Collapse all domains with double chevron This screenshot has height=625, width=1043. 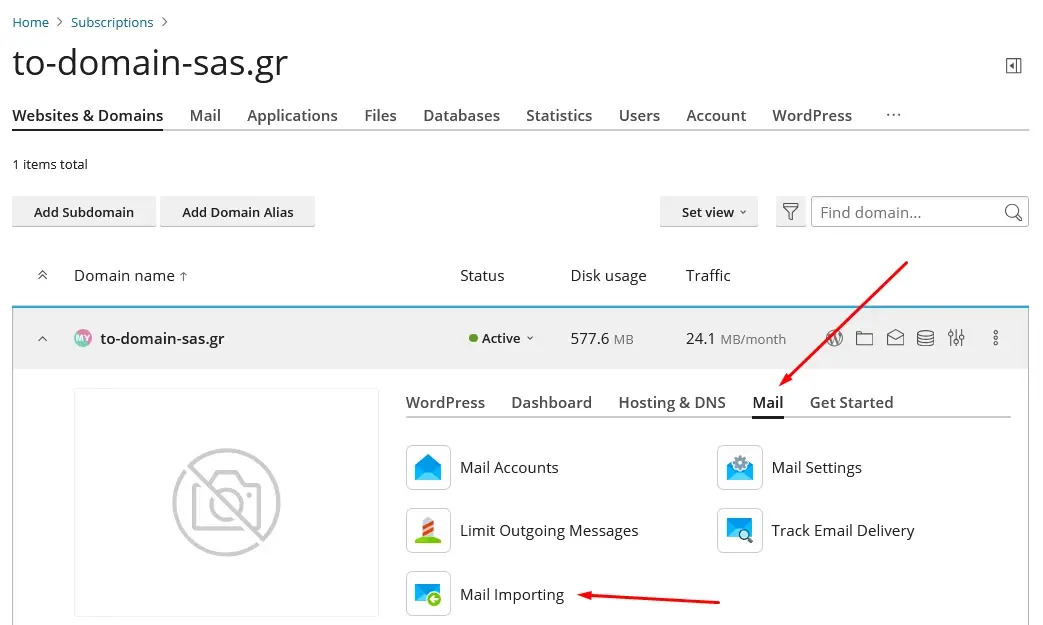(x=42, y=275)
